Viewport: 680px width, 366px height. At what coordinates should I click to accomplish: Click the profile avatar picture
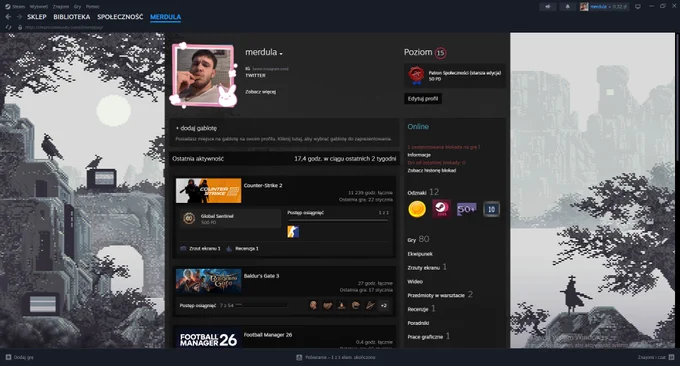tap(204, 75)
